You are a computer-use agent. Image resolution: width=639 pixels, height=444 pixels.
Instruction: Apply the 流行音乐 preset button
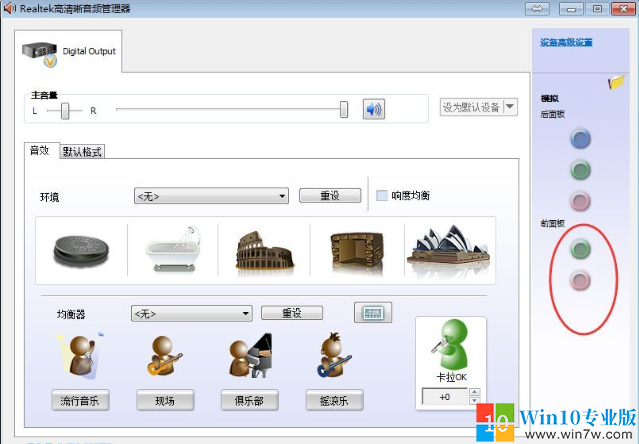pos(80,400)
